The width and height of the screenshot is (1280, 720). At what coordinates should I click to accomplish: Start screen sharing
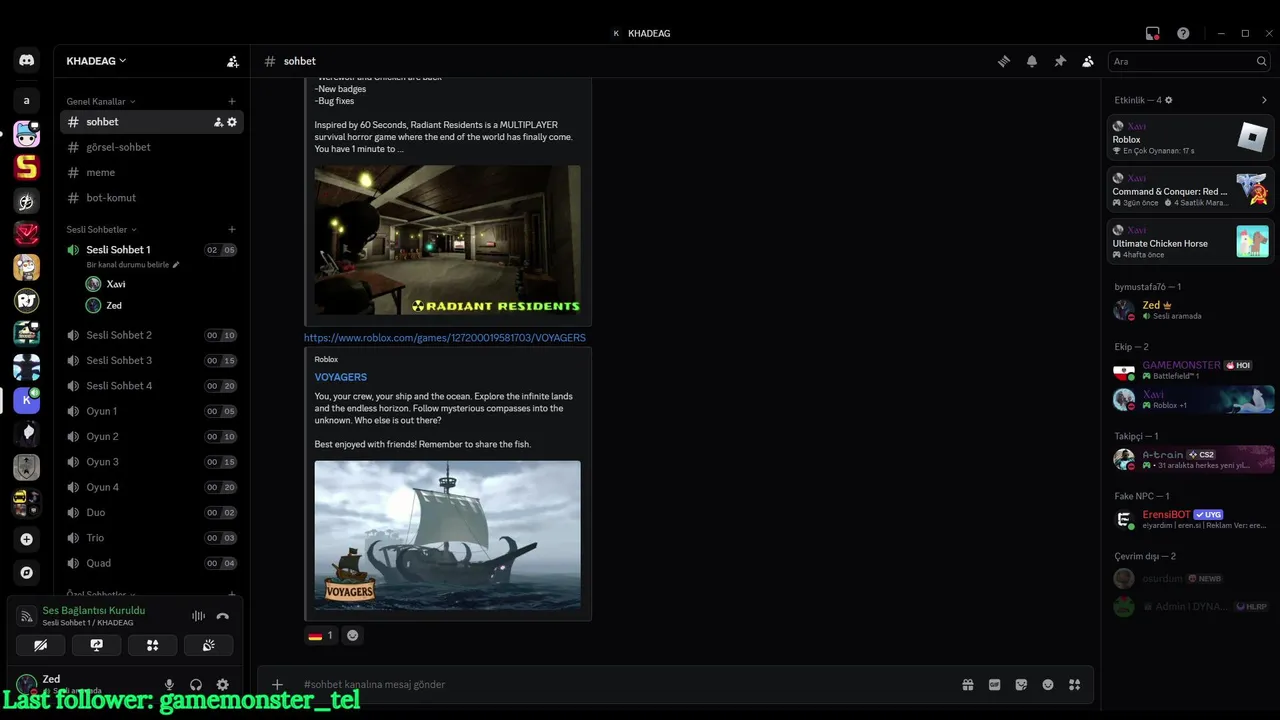(97, 645)
